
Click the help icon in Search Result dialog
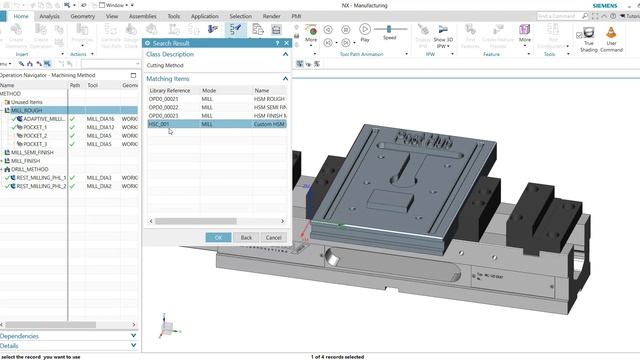278,43
